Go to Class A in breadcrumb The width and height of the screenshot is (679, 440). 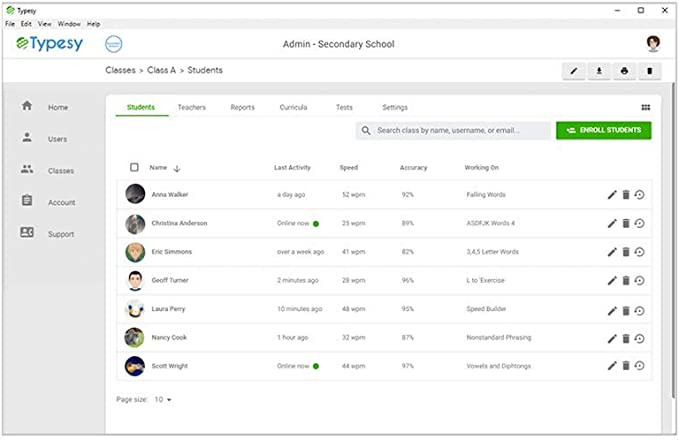tap(160, 70)
